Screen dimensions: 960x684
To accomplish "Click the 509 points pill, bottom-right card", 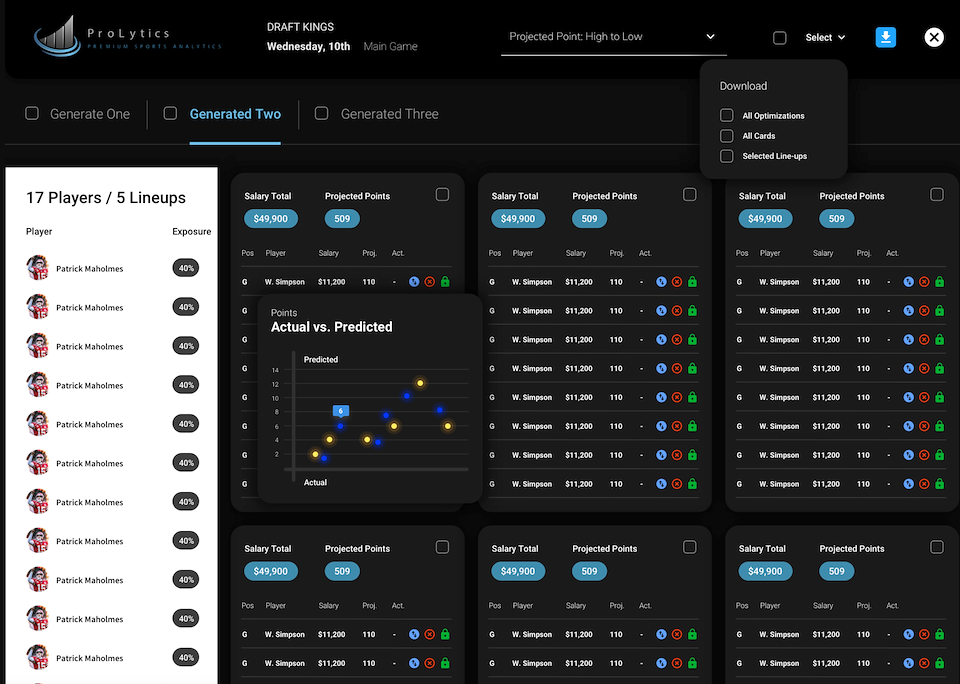I will (836, 571).
